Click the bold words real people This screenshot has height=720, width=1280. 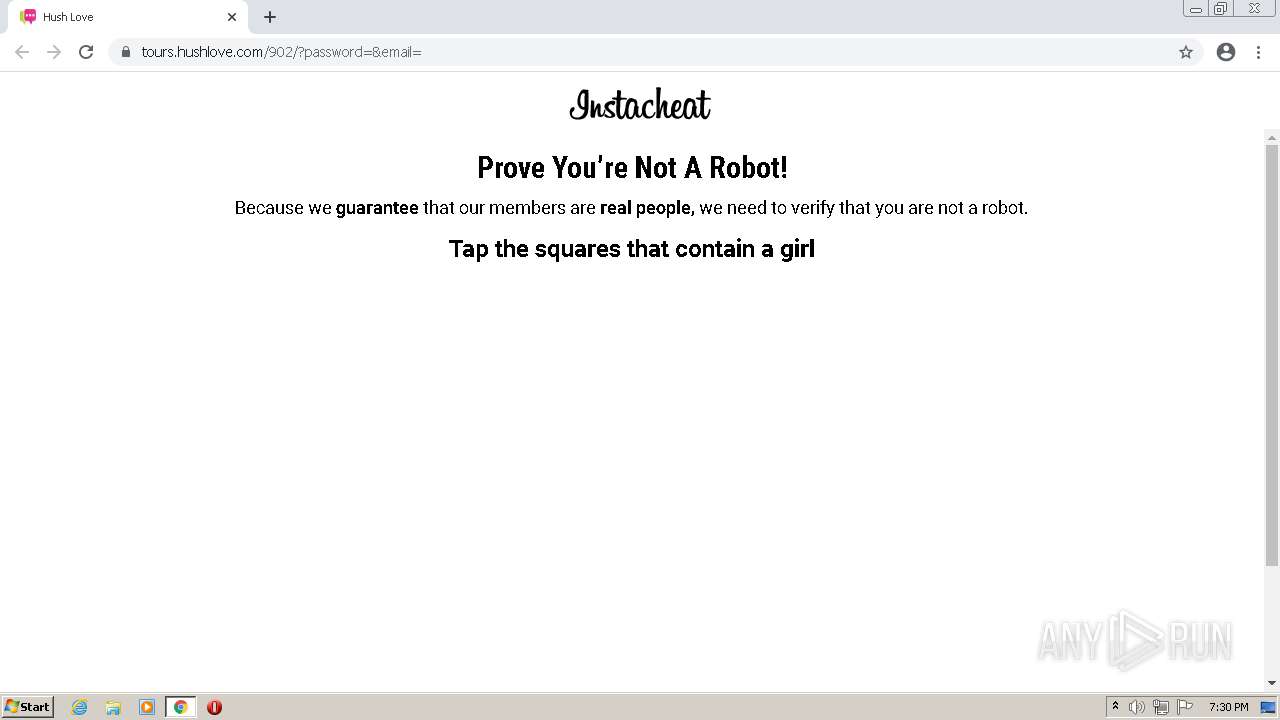[647, 208]
